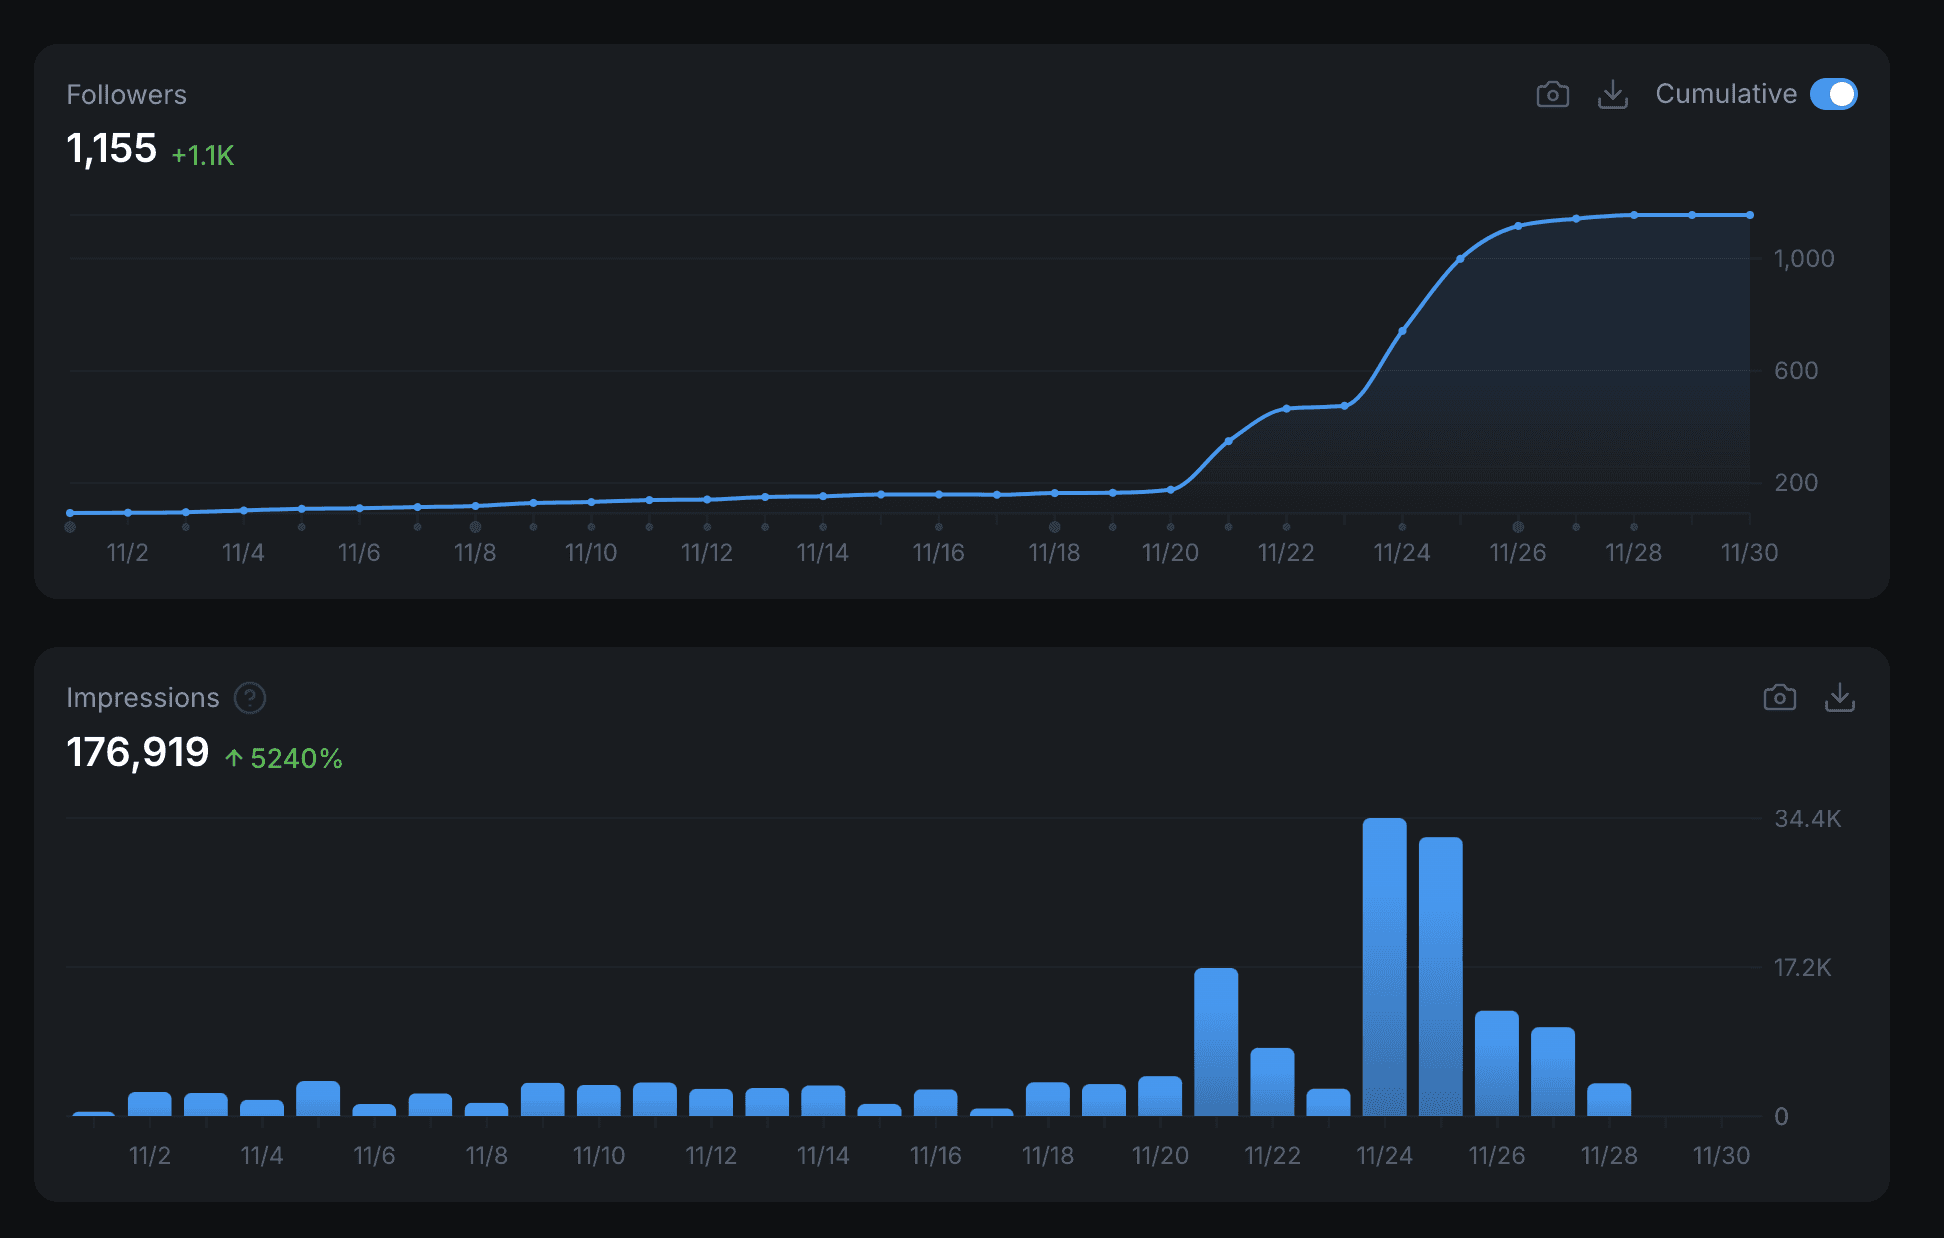The image size is (1944, 1238).
Task: Click the "0" axis label on Impressions chart
Action: click(1781, 1117)
